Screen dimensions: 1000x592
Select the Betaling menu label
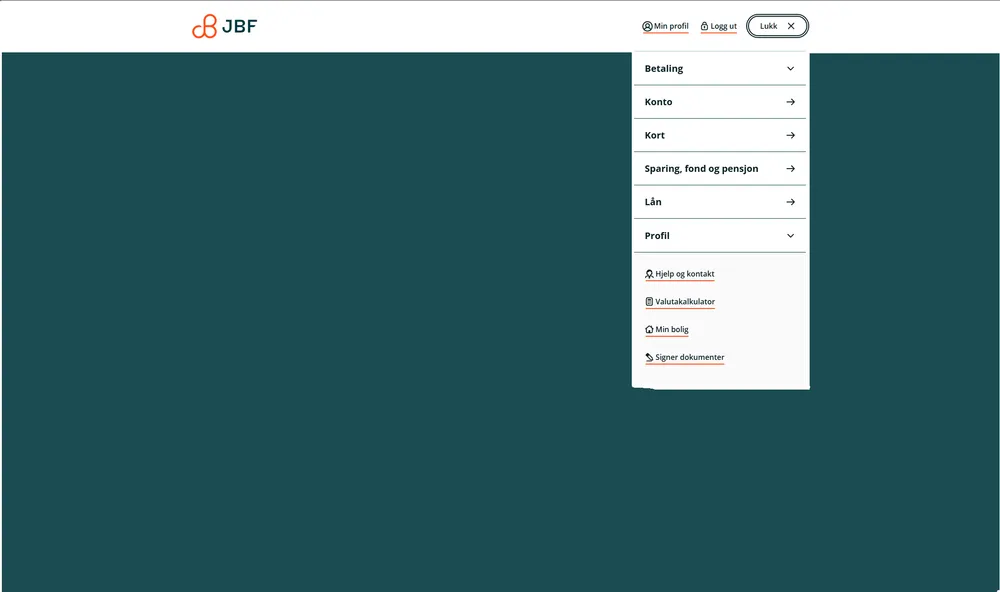(x=664, y=69)
